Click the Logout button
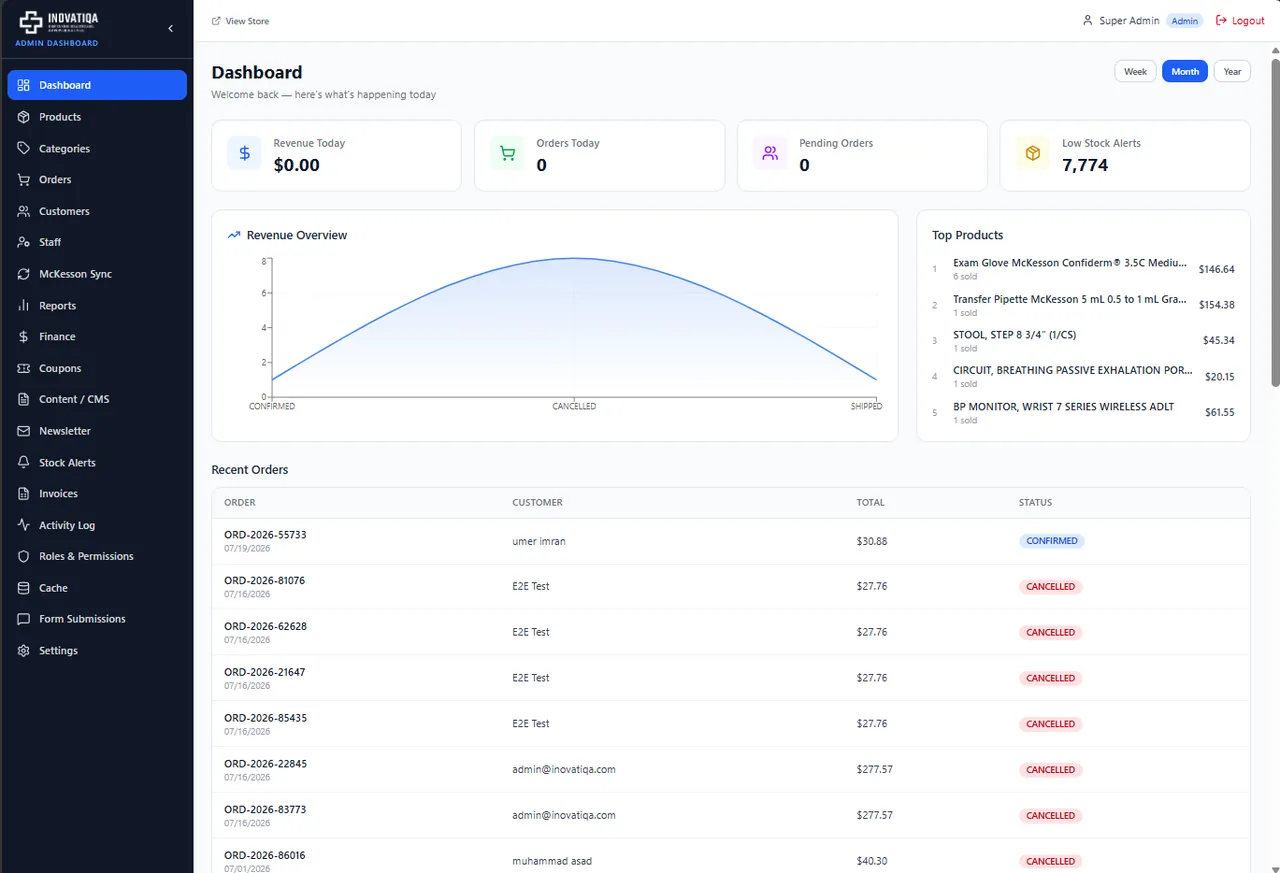This screenshot has width=1280, height=873. 1240,21
